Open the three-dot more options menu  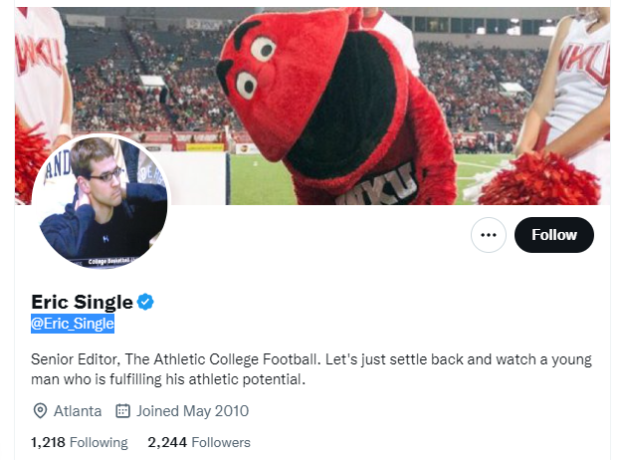coord(488,235)
